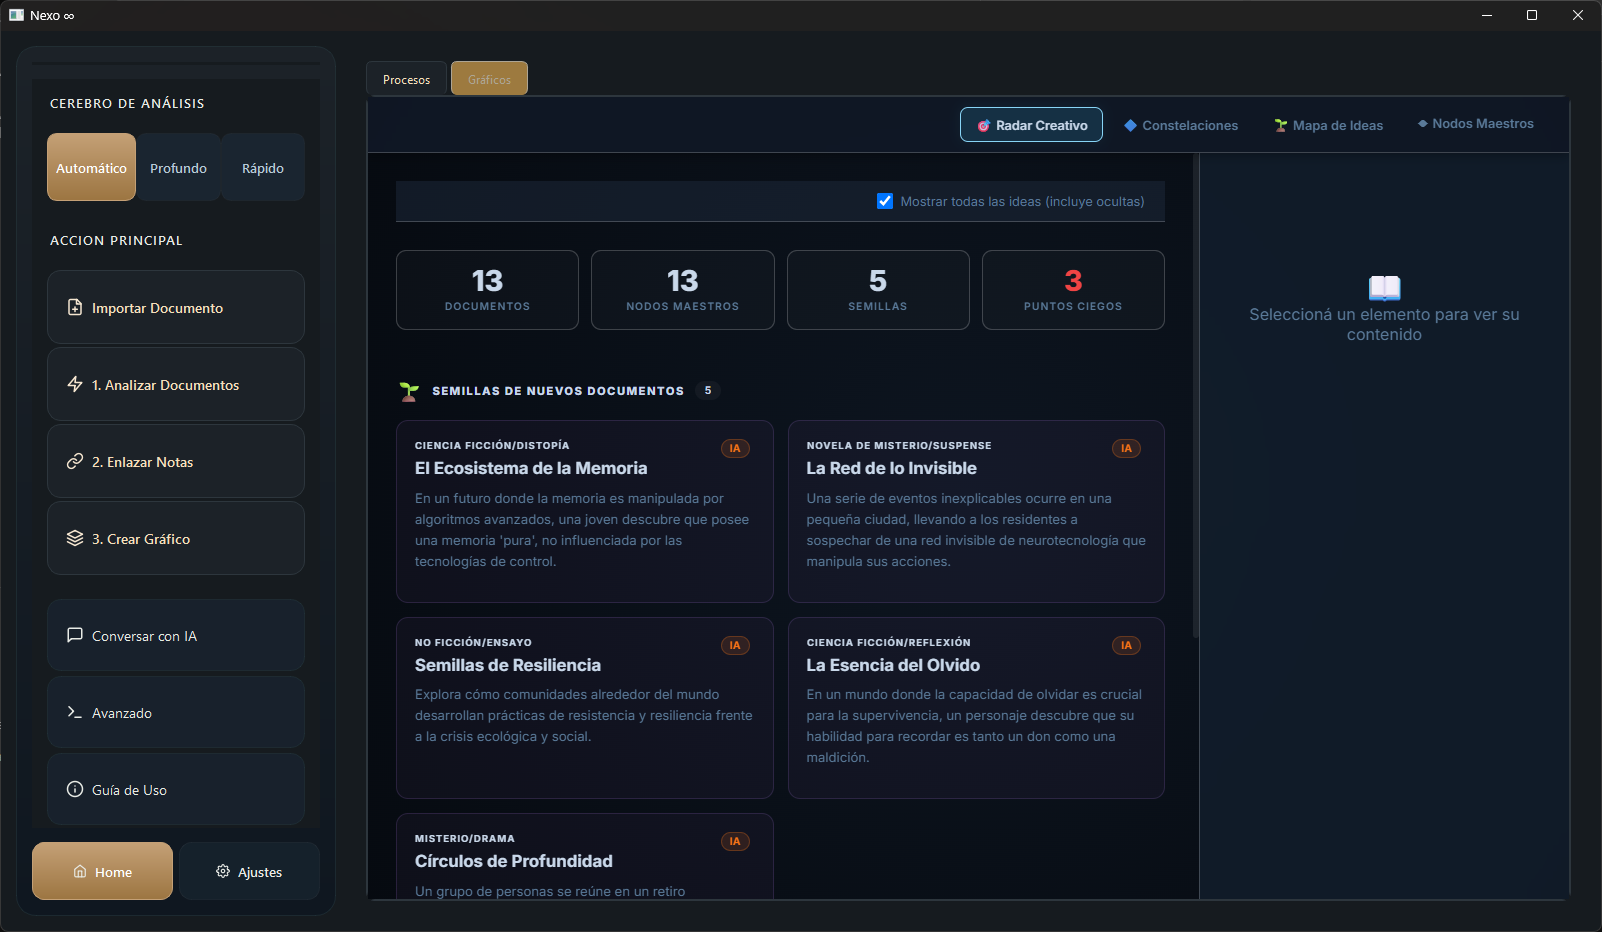Screen dimensions: 1602x932
Task: Click the 3 Puntos Ciegos stat card
Action: click(1073, 290)
